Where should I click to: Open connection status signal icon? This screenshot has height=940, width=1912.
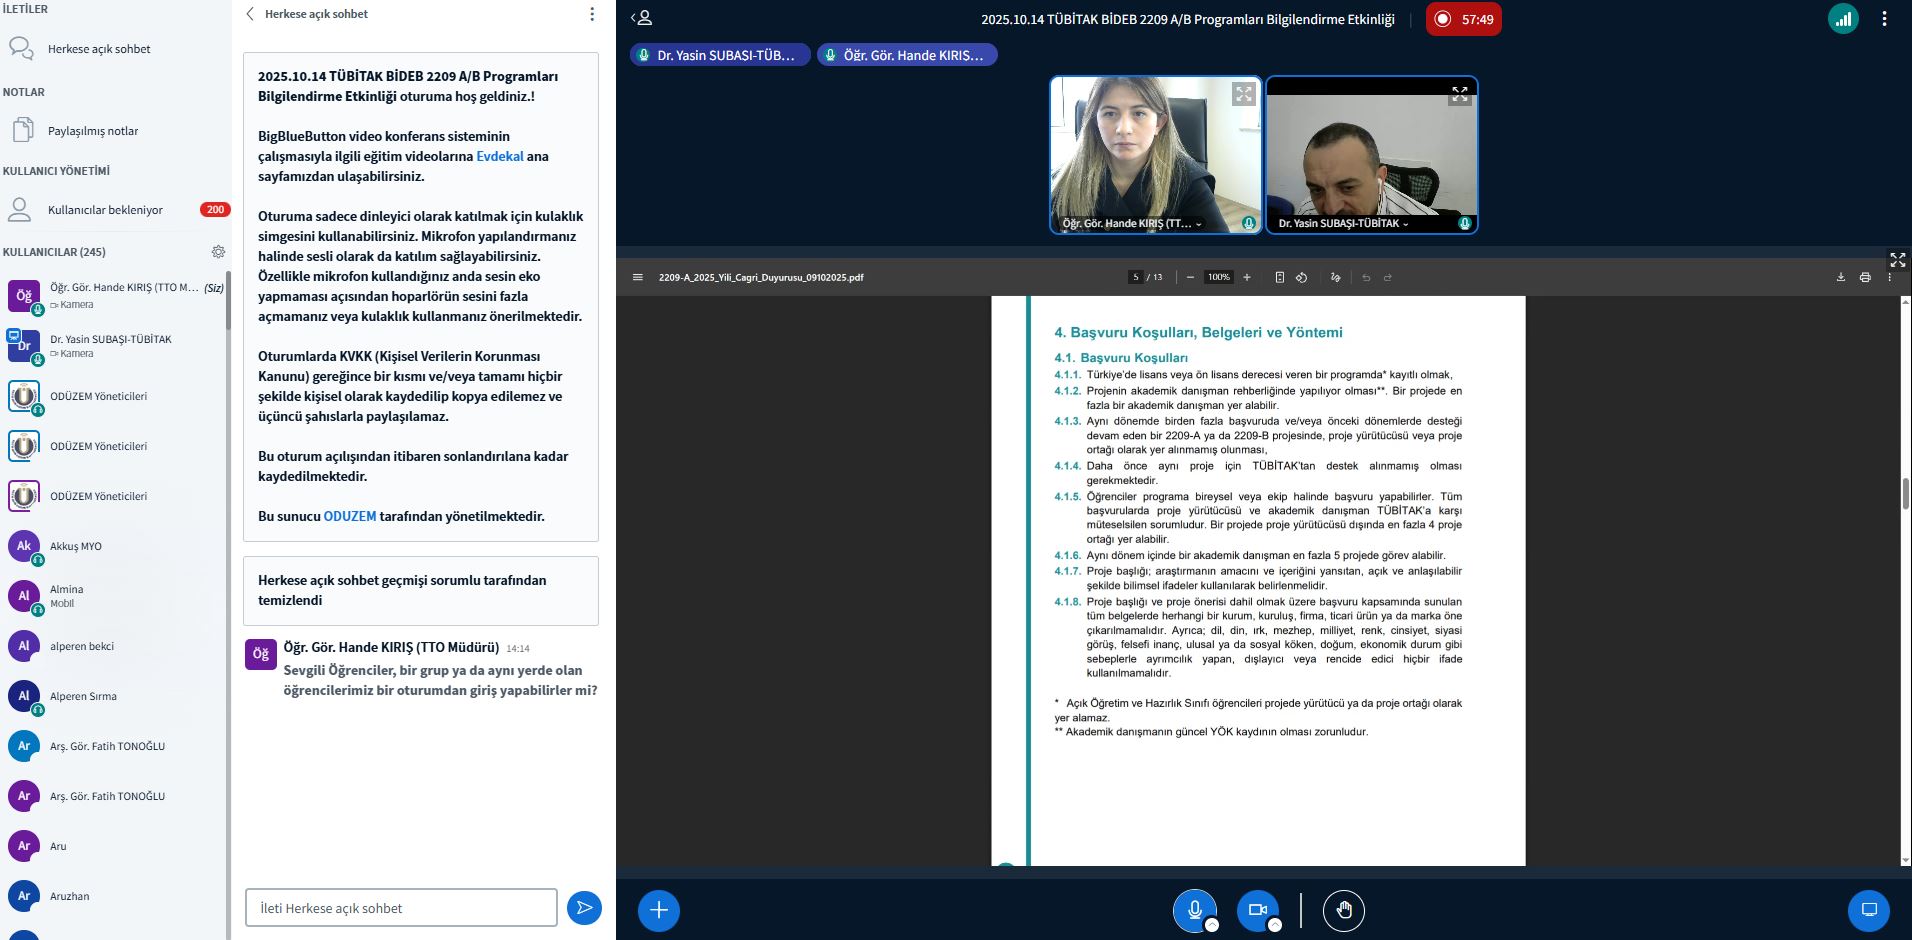tap(1843, 19)
